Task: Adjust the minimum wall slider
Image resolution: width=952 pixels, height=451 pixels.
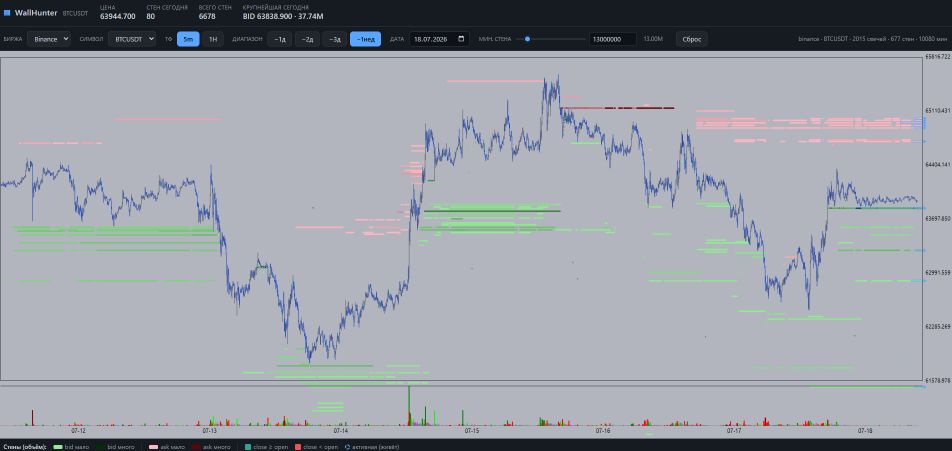Action: (x=551, y=39)
